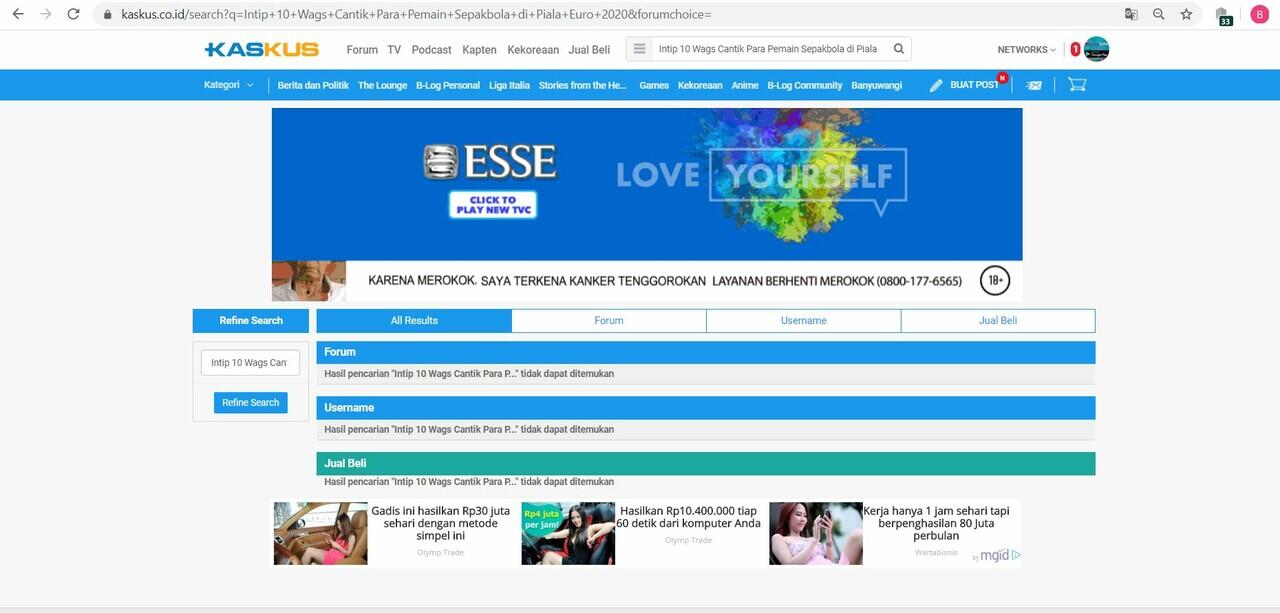Open ad 'Gadis ini hasilkan Rp30 juta'
This screenshot has width=1280, height=613.
click(x=441, y=523)
